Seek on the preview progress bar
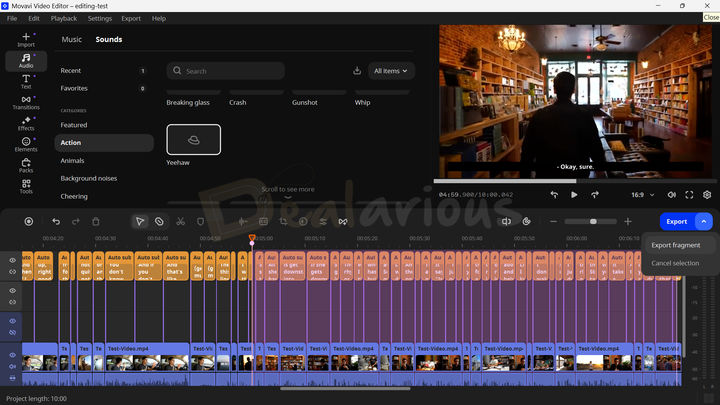The width and height of the screenshot is (720, 405). pyautogui.click(x=574, y=181)
